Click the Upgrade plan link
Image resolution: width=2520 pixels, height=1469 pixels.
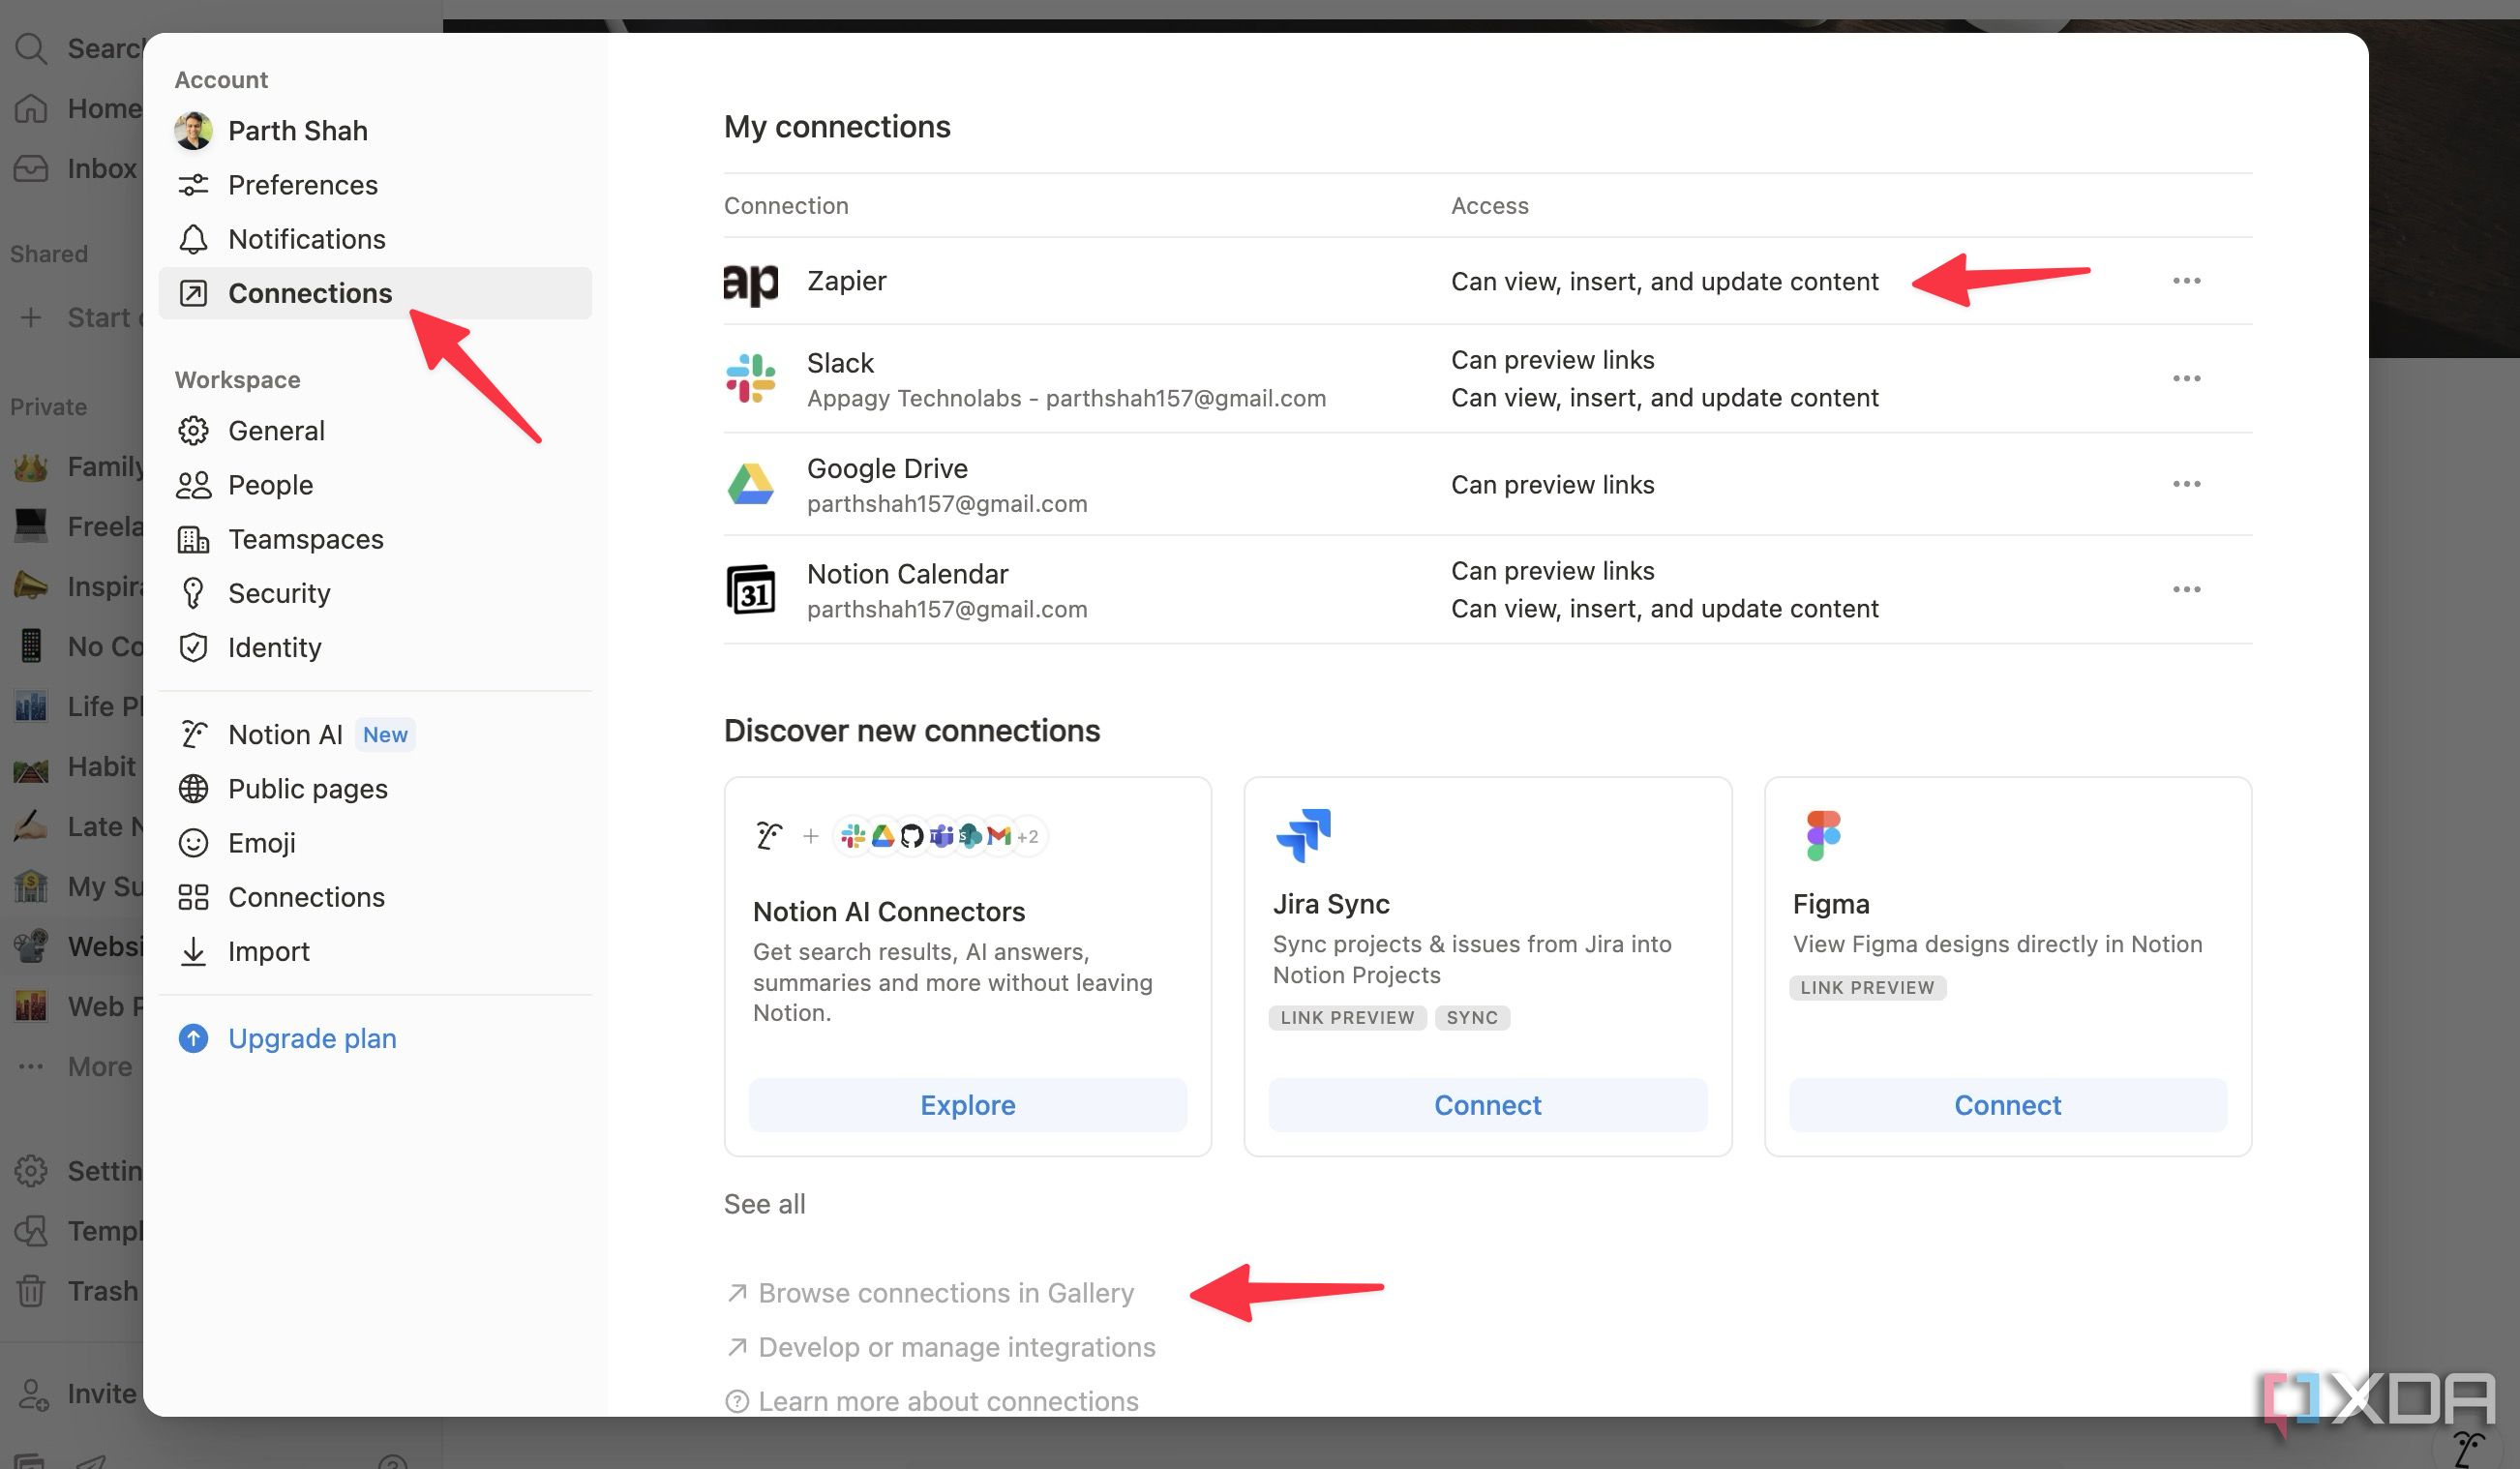(x=312, y=1038)
